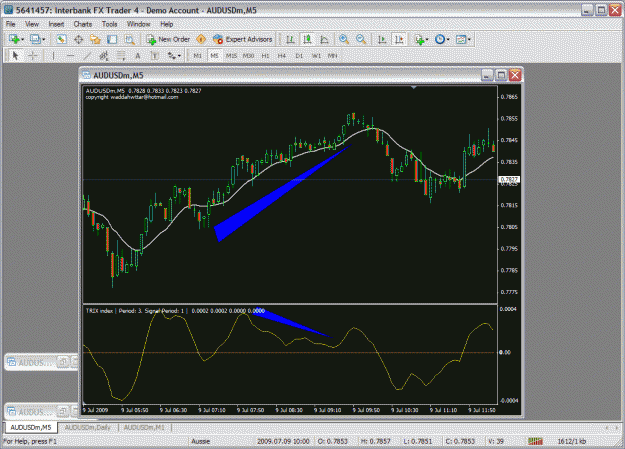Viewport: 625px width, 449px height.
Task: Draw a vertical line tool
Action: 53,56
